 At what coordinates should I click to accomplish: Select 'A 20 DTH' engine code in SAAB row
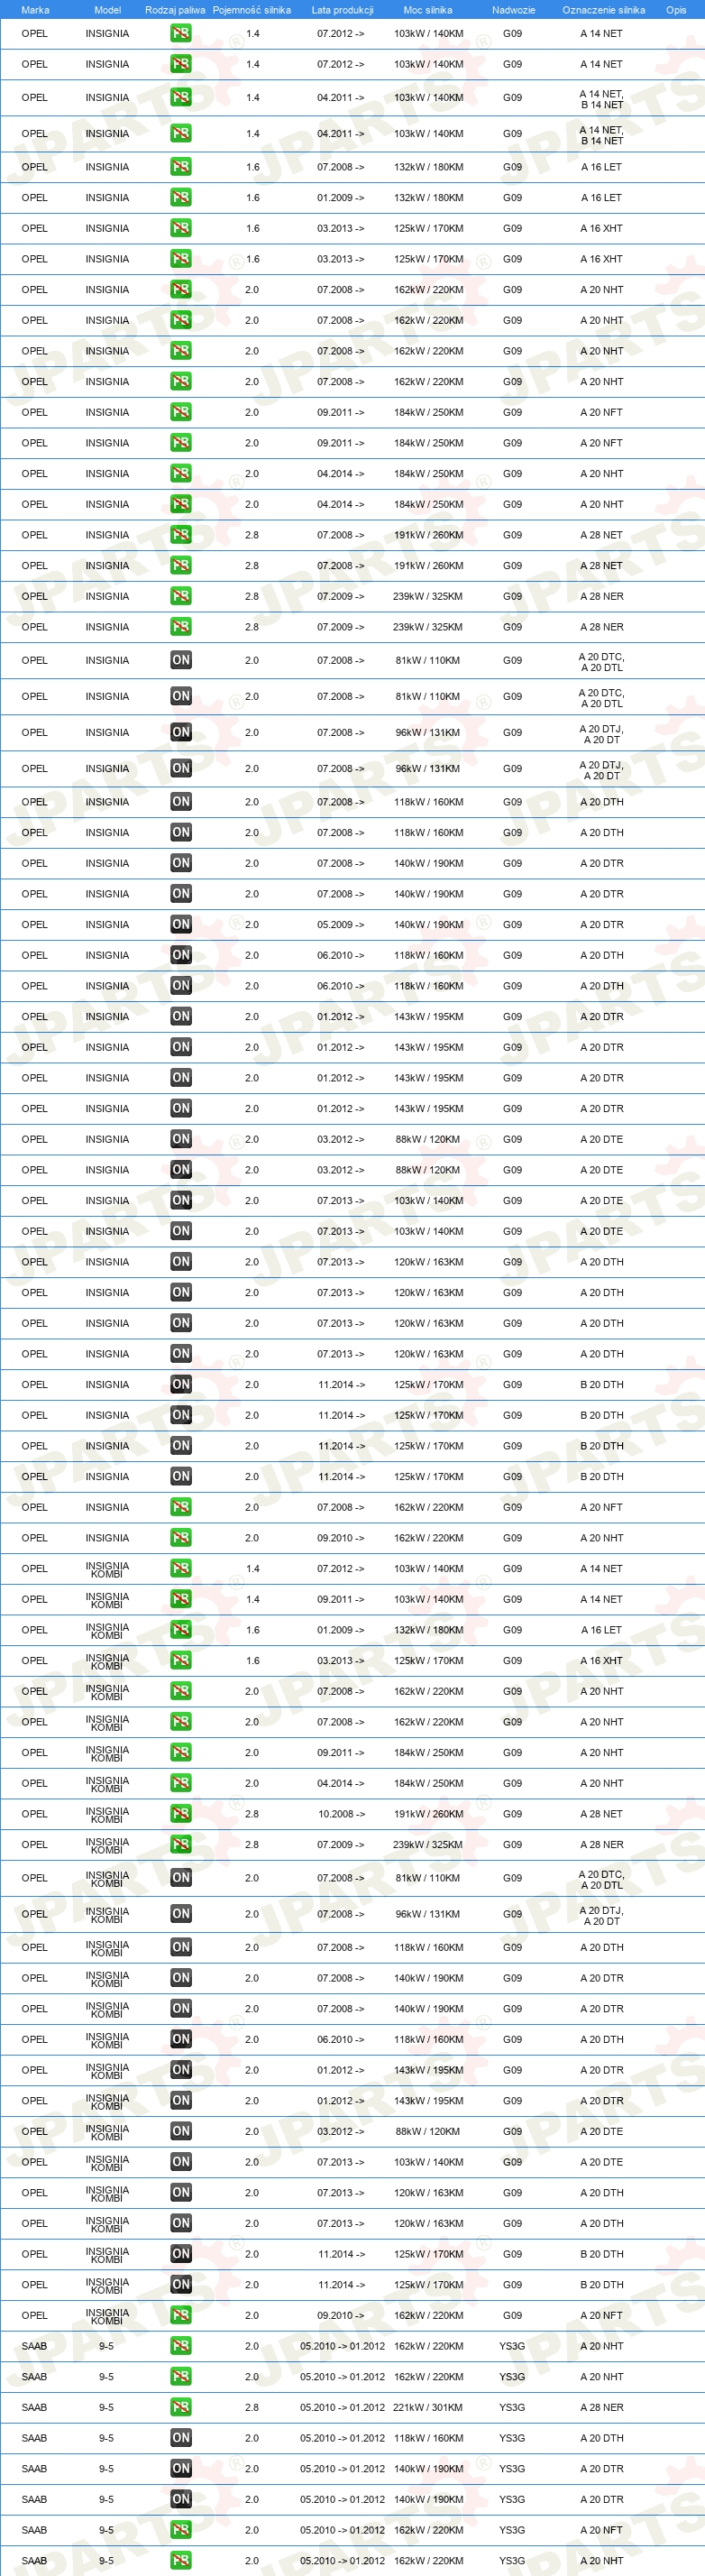pos(602,2437)
